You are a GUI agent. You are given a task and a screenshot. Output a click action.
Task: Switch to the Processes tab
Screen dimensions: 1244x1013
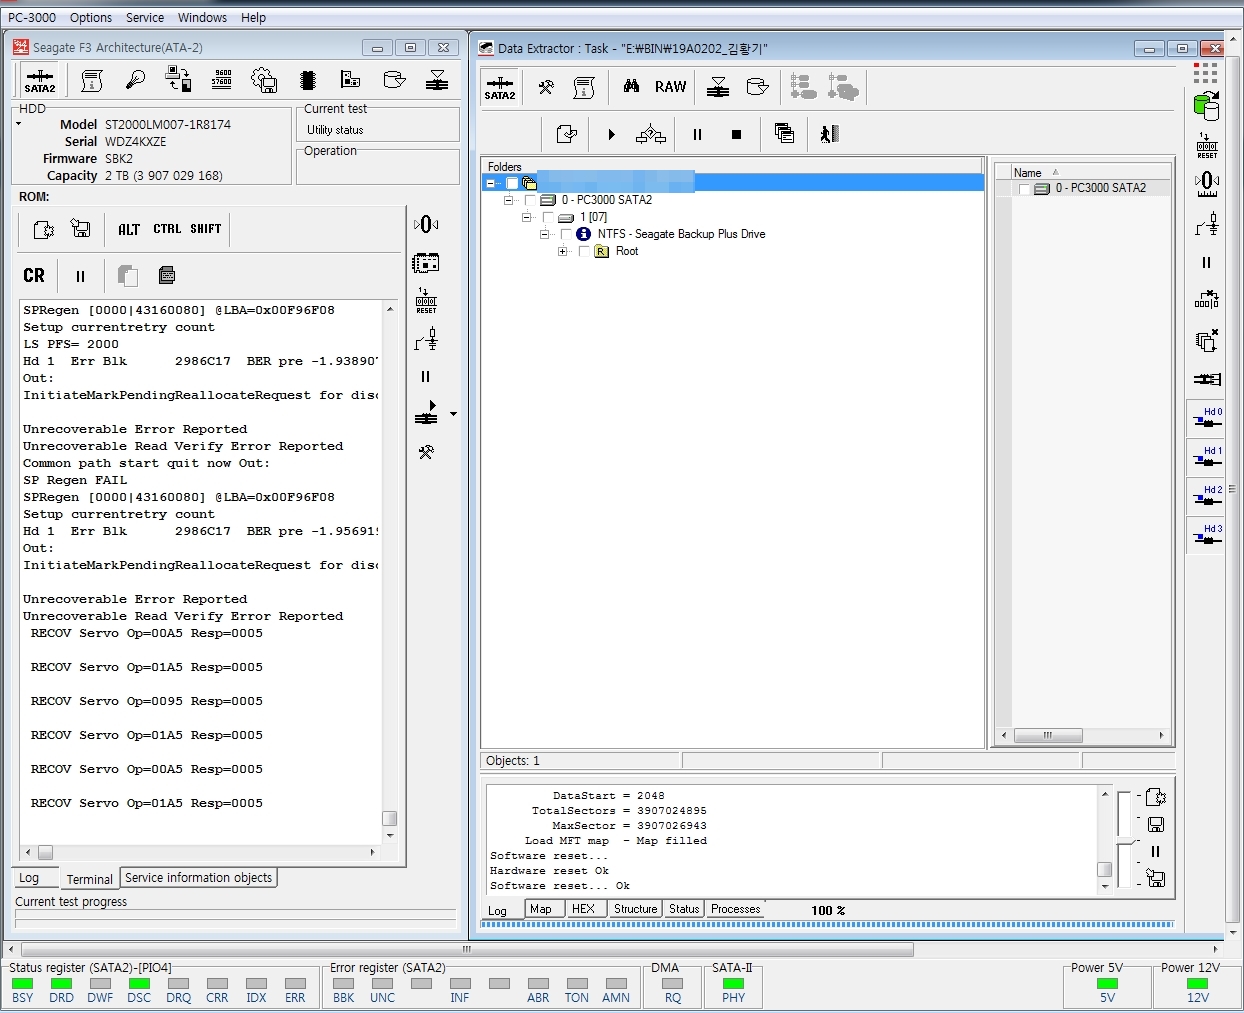tap(735, 909)
